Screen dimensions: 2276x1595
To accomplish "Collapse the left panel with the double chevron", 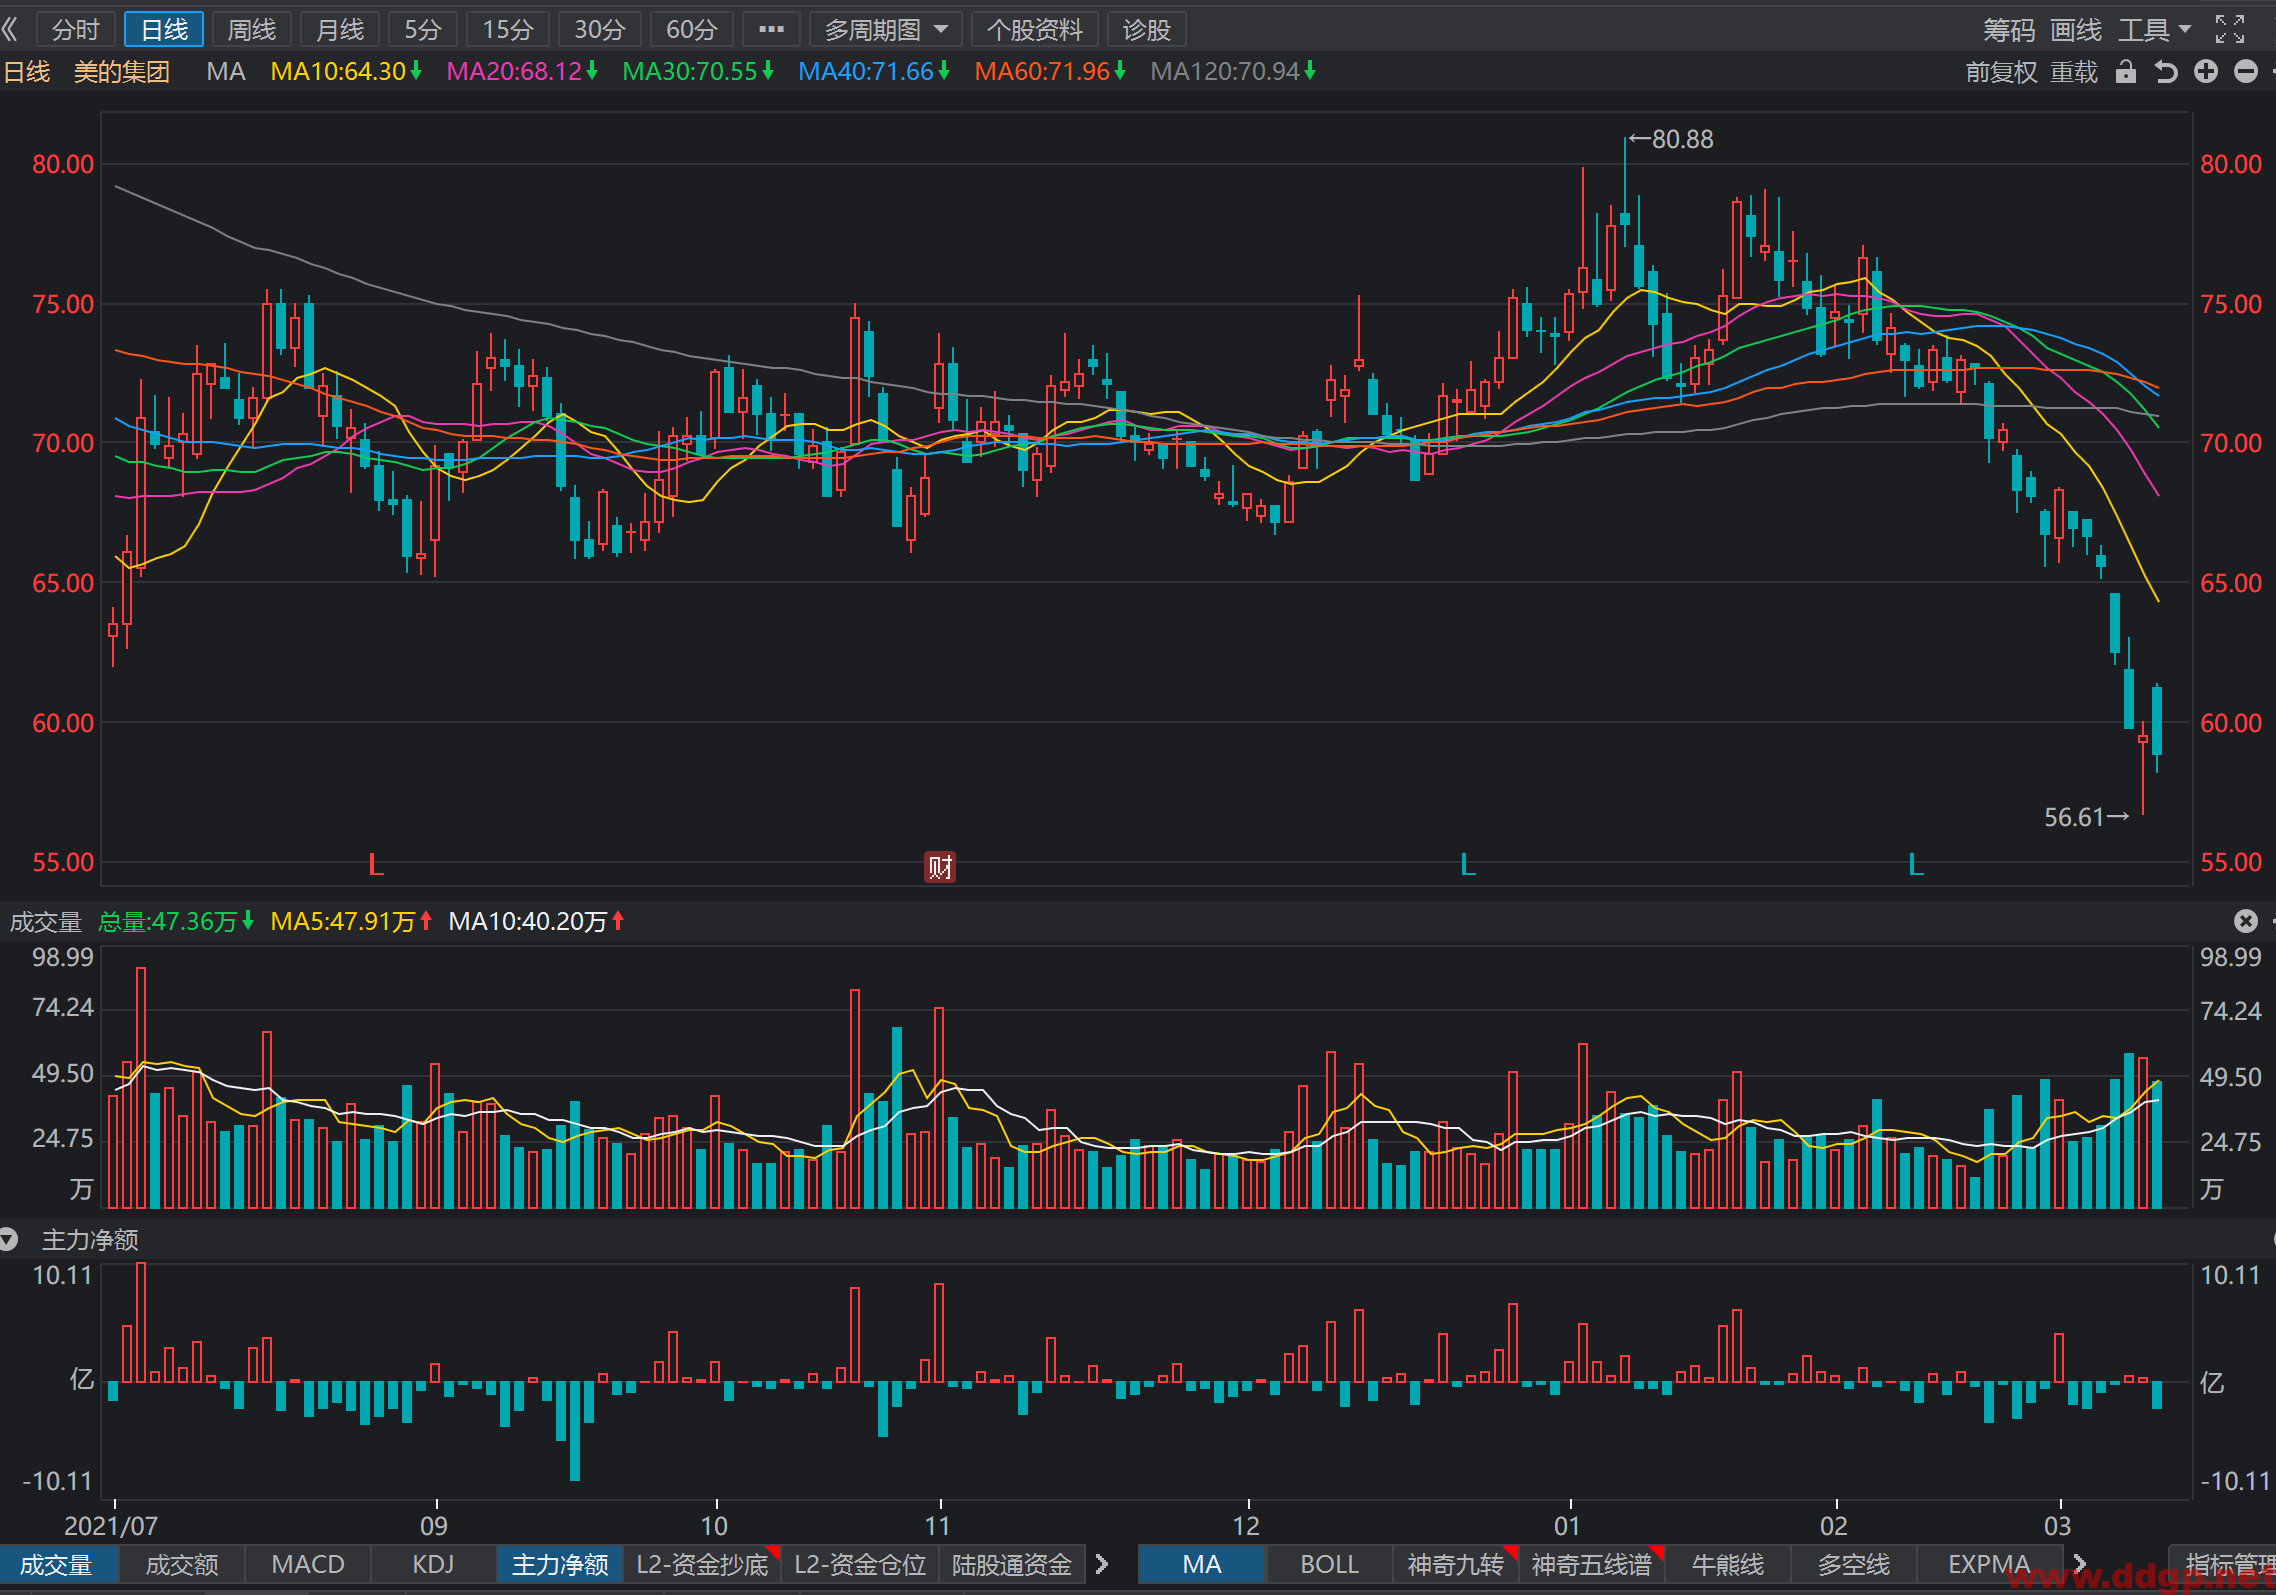I will click(11, 29).
